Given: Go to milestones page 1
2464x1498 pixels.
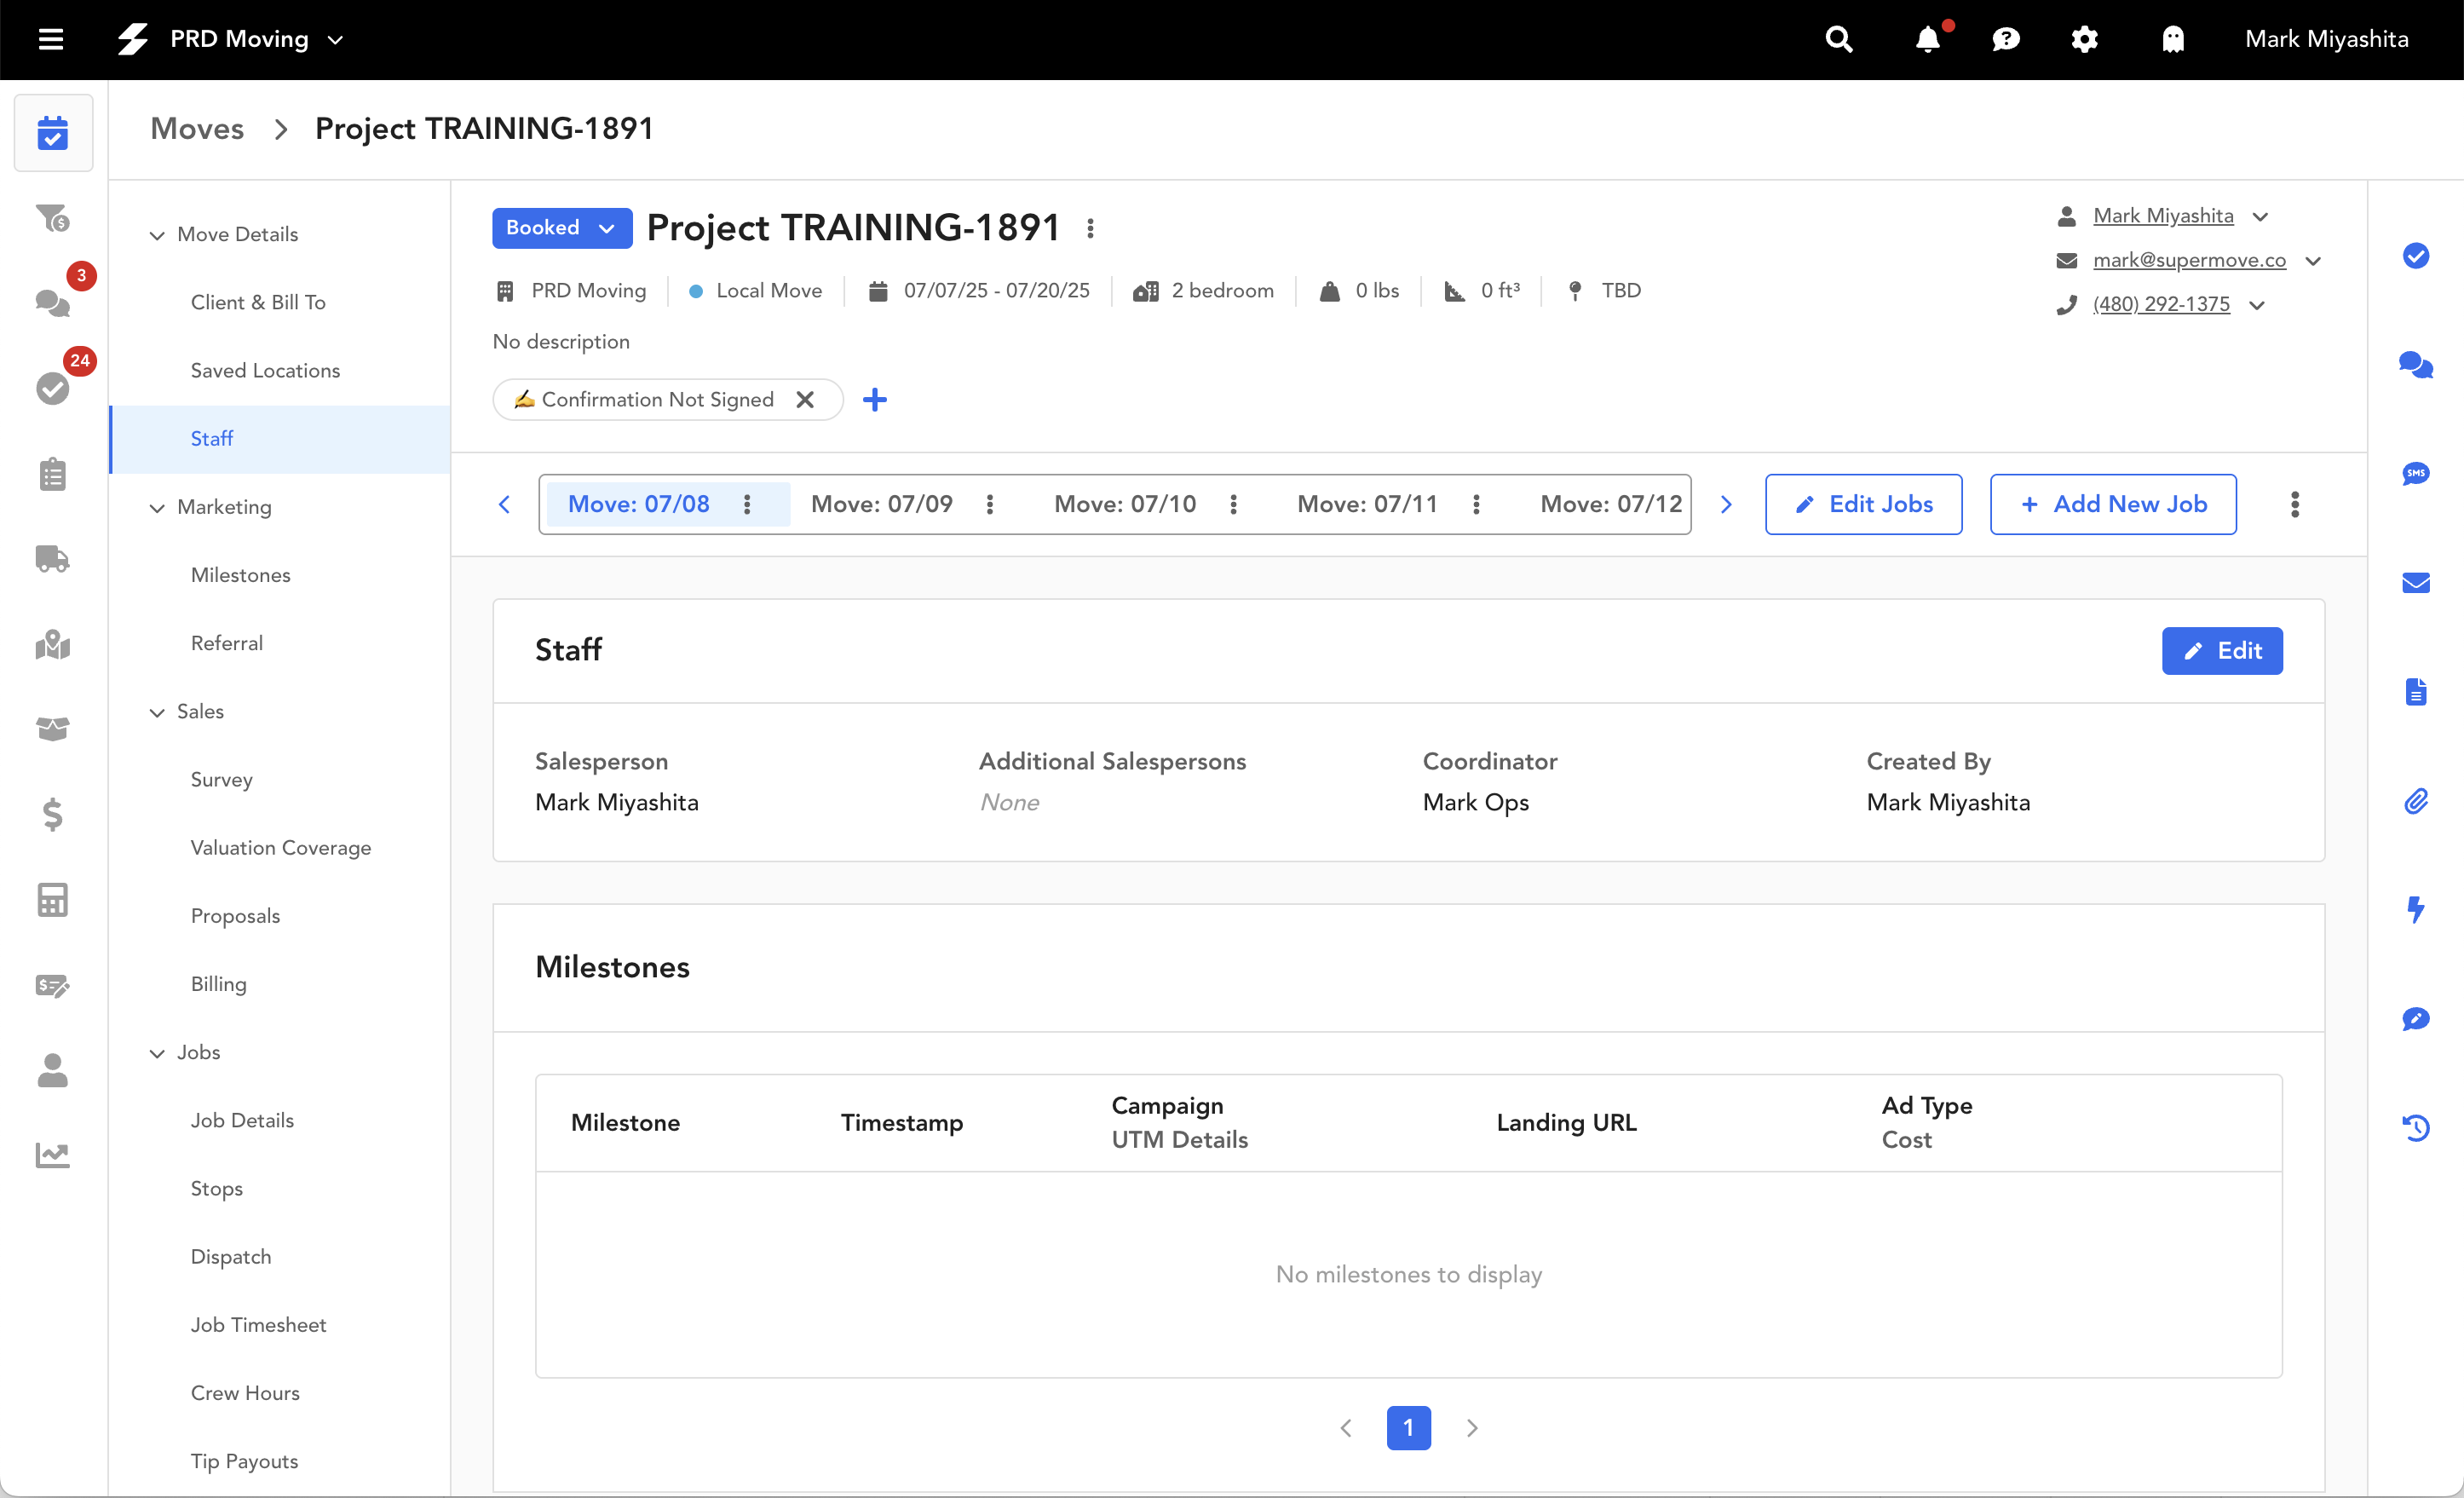Looking at the screenshot, I should (x=1408, y=1427).
